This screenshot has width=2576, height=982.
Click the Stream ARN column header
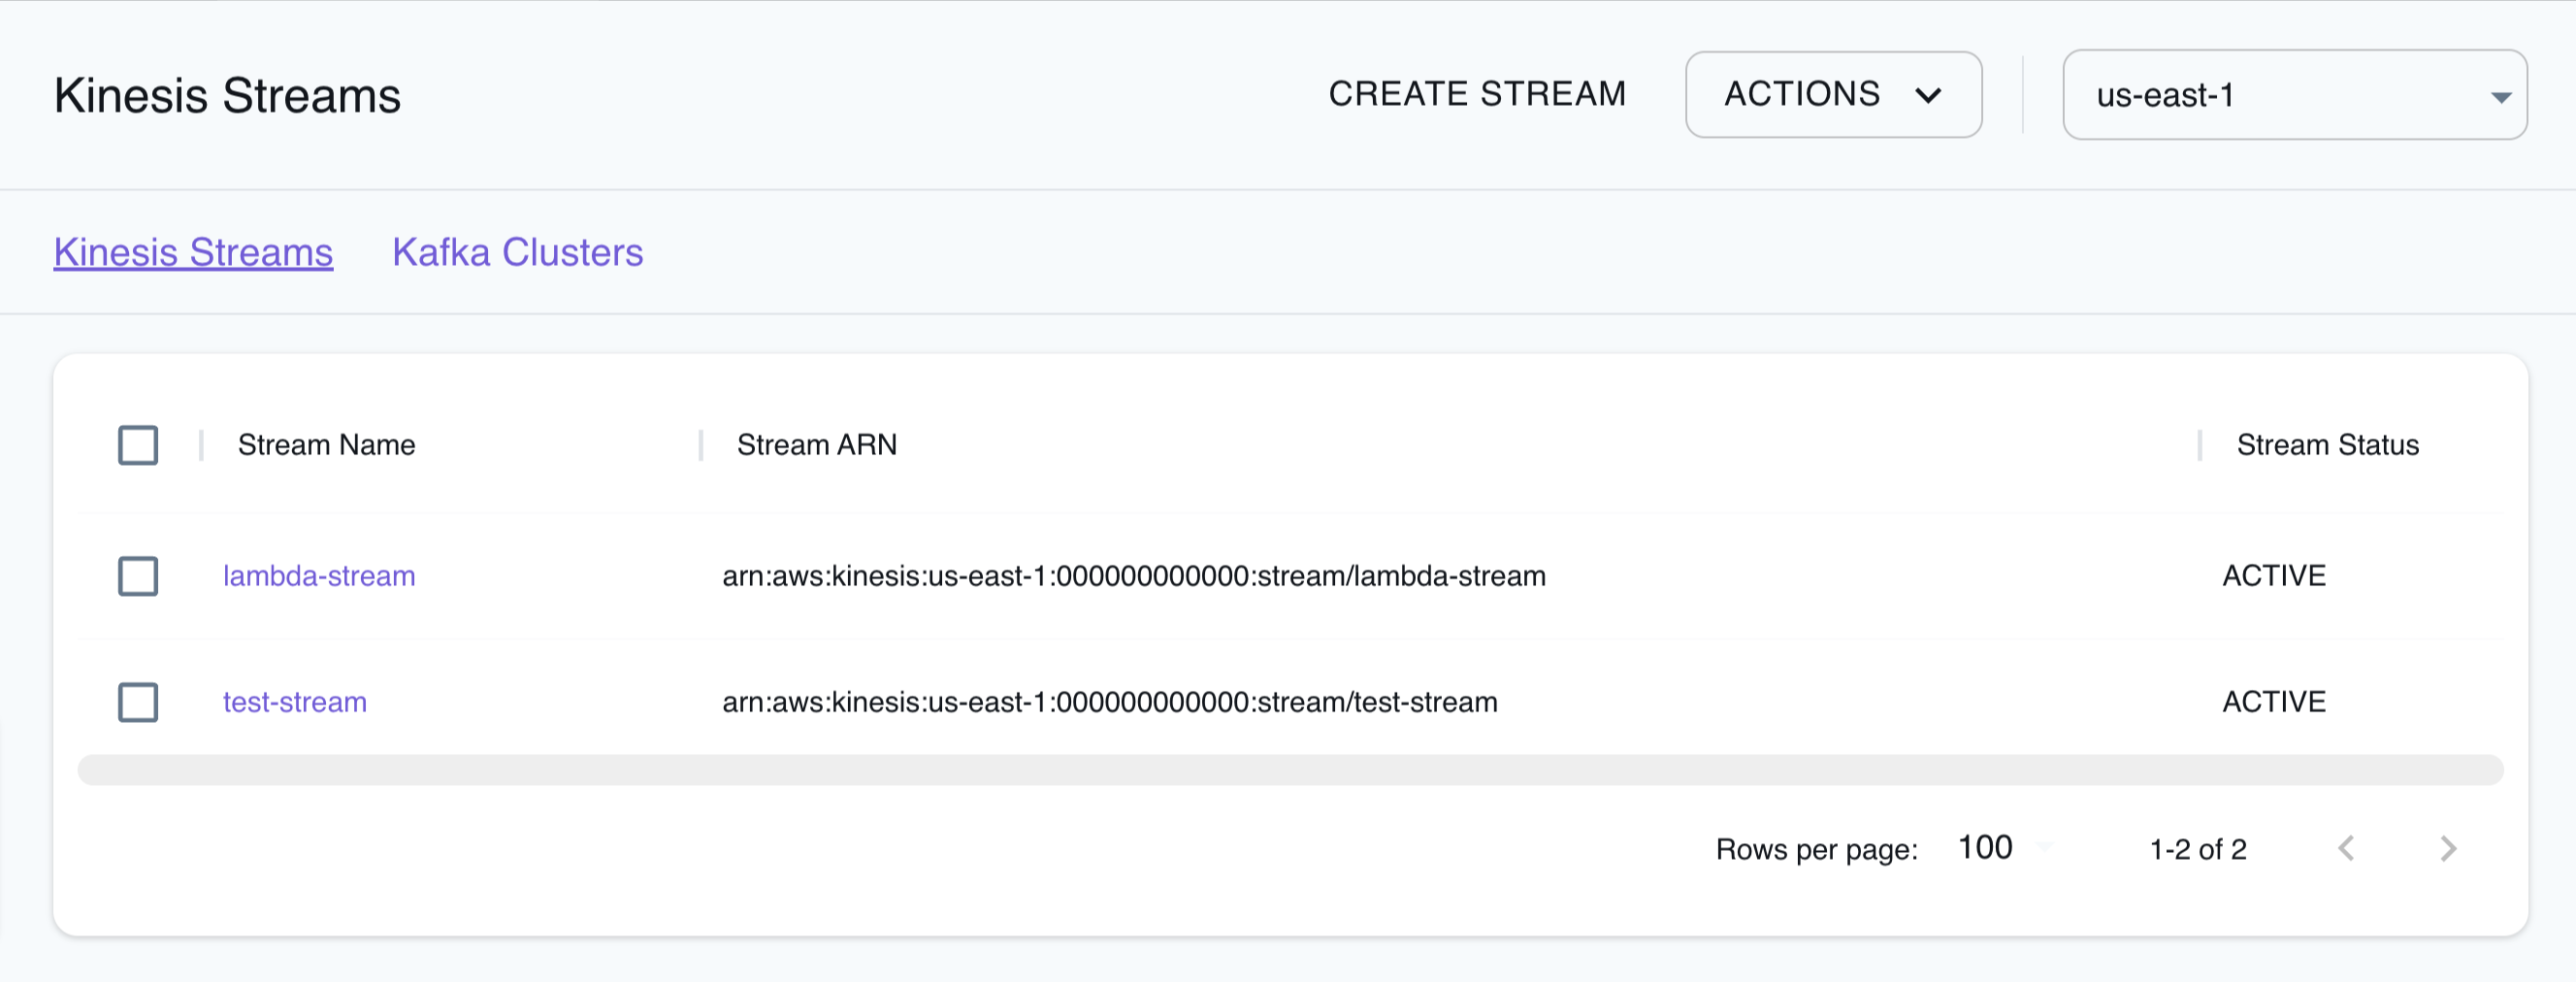[x=817, y=445]
